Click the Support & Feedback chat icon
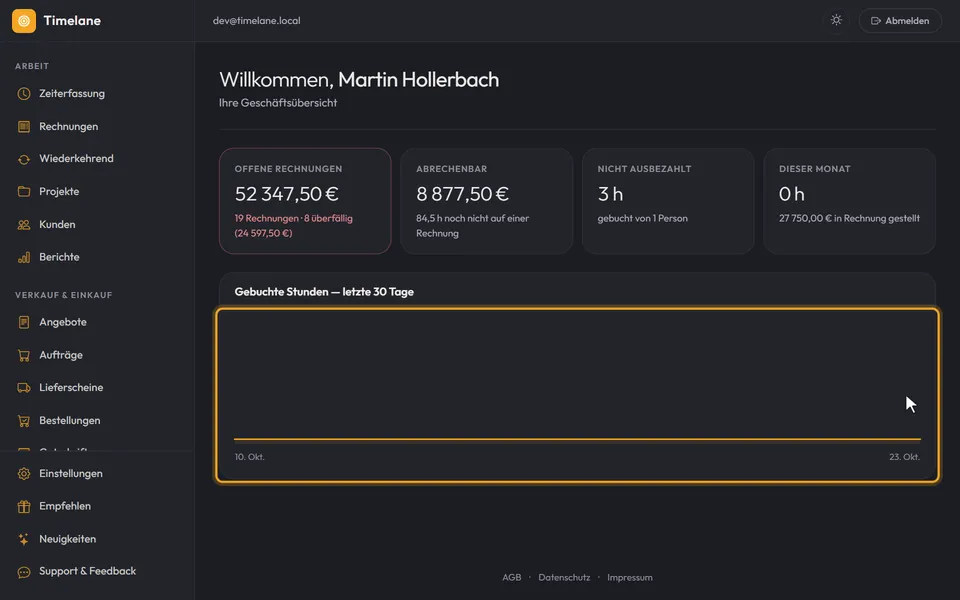The height and width of the screenshot is (600, 960). point(24,572)
